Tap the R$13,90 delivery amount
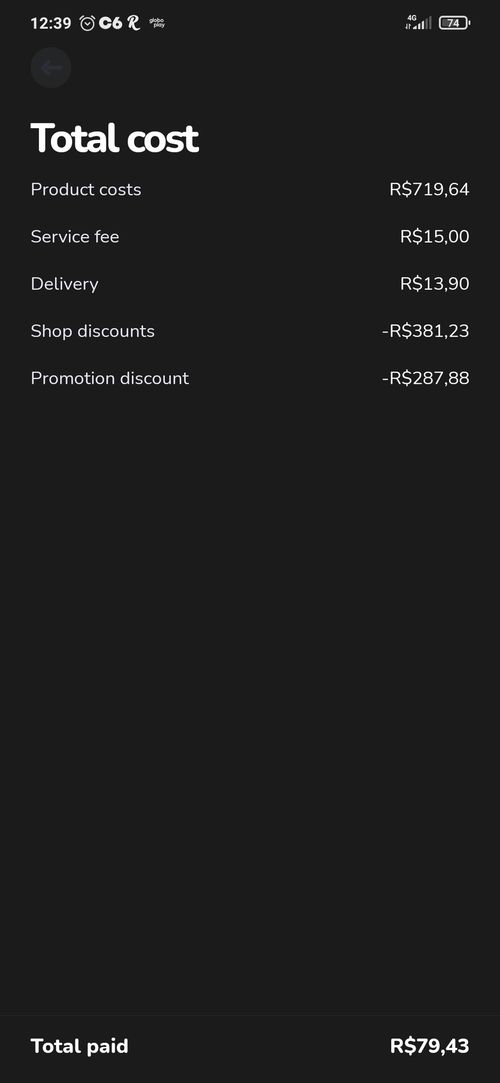The height and width of the screenshot is (1083, 500). click(434, 284)
